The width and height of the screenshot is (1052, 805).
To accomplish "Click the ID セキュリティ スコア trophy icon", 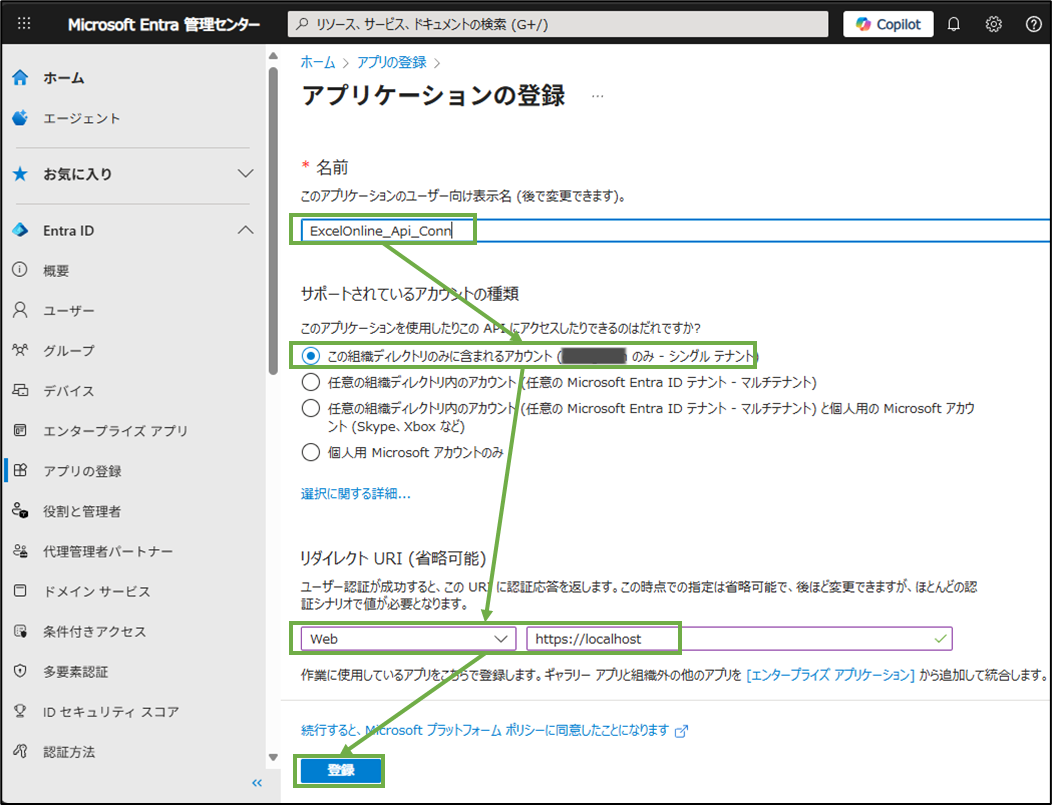I will pos(20,711).
